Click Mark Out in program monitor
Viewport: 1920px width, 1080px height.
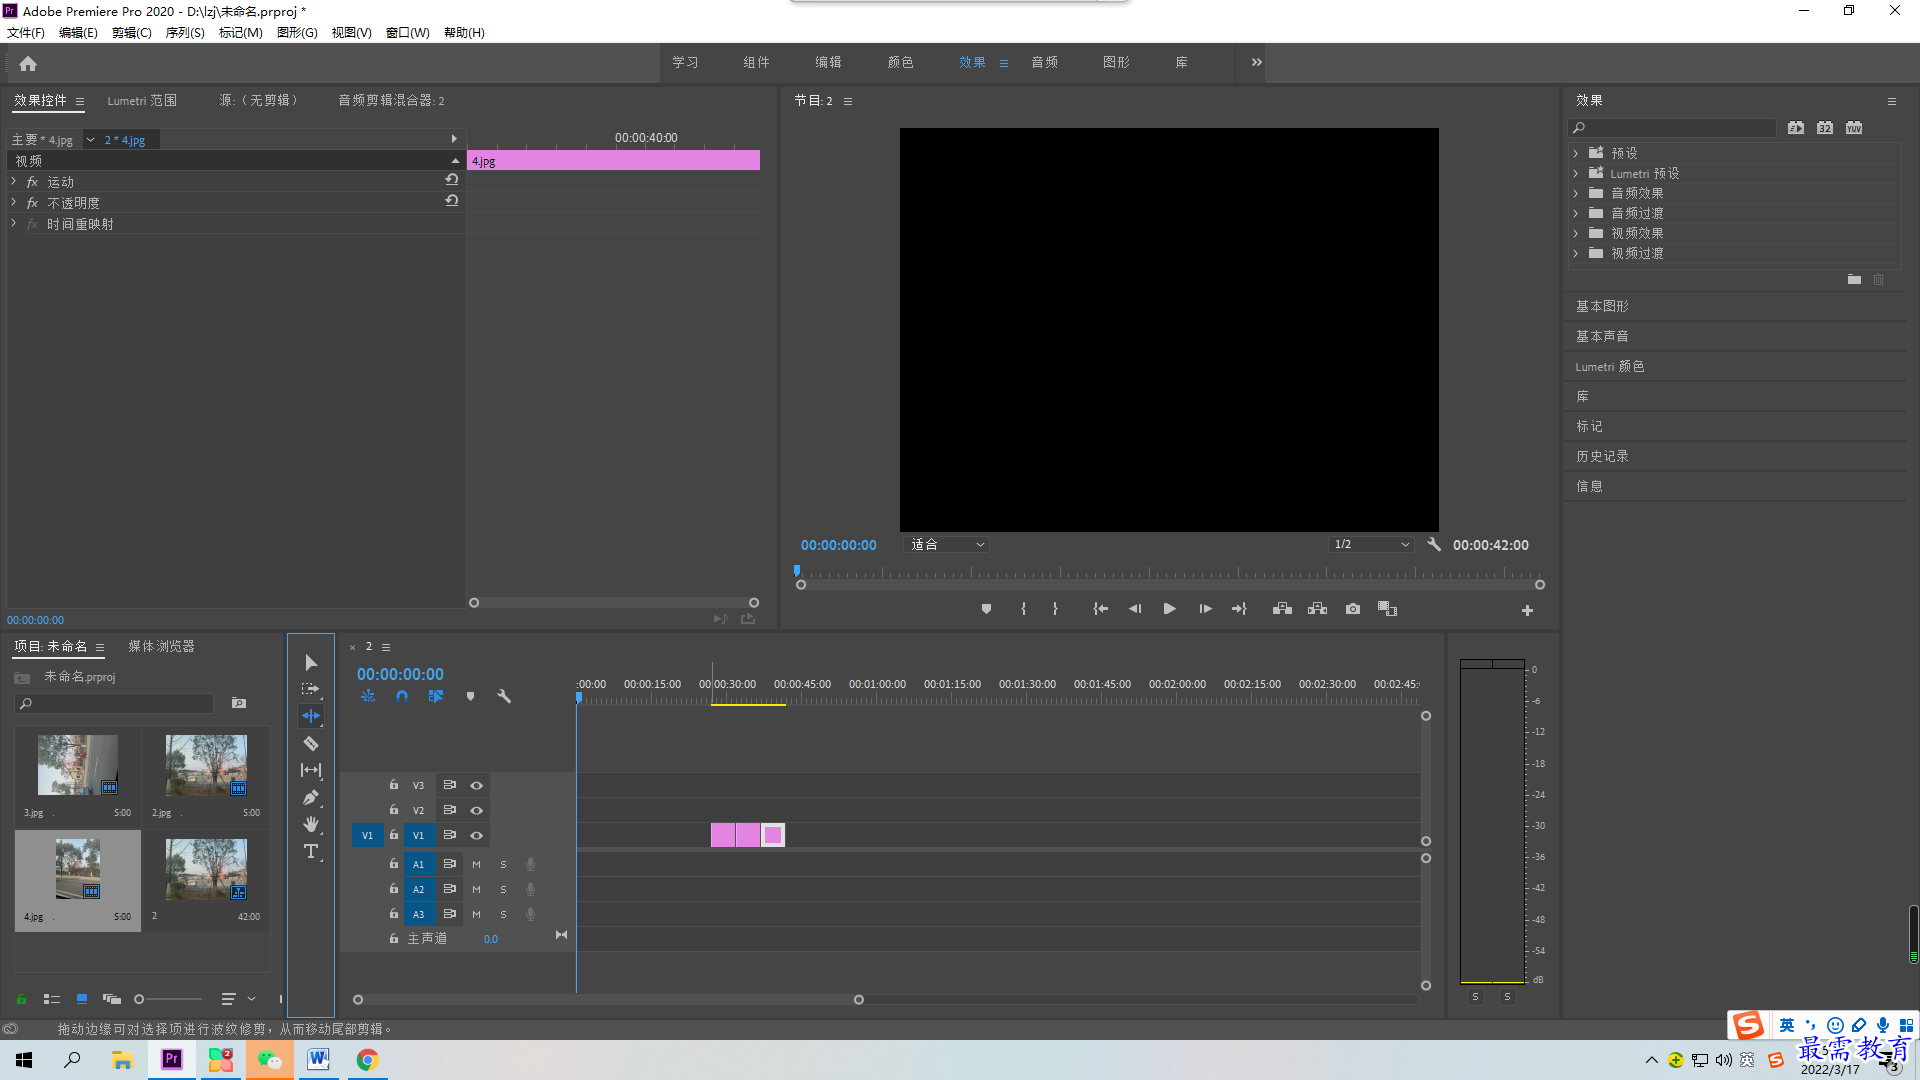coord(1055,609)
